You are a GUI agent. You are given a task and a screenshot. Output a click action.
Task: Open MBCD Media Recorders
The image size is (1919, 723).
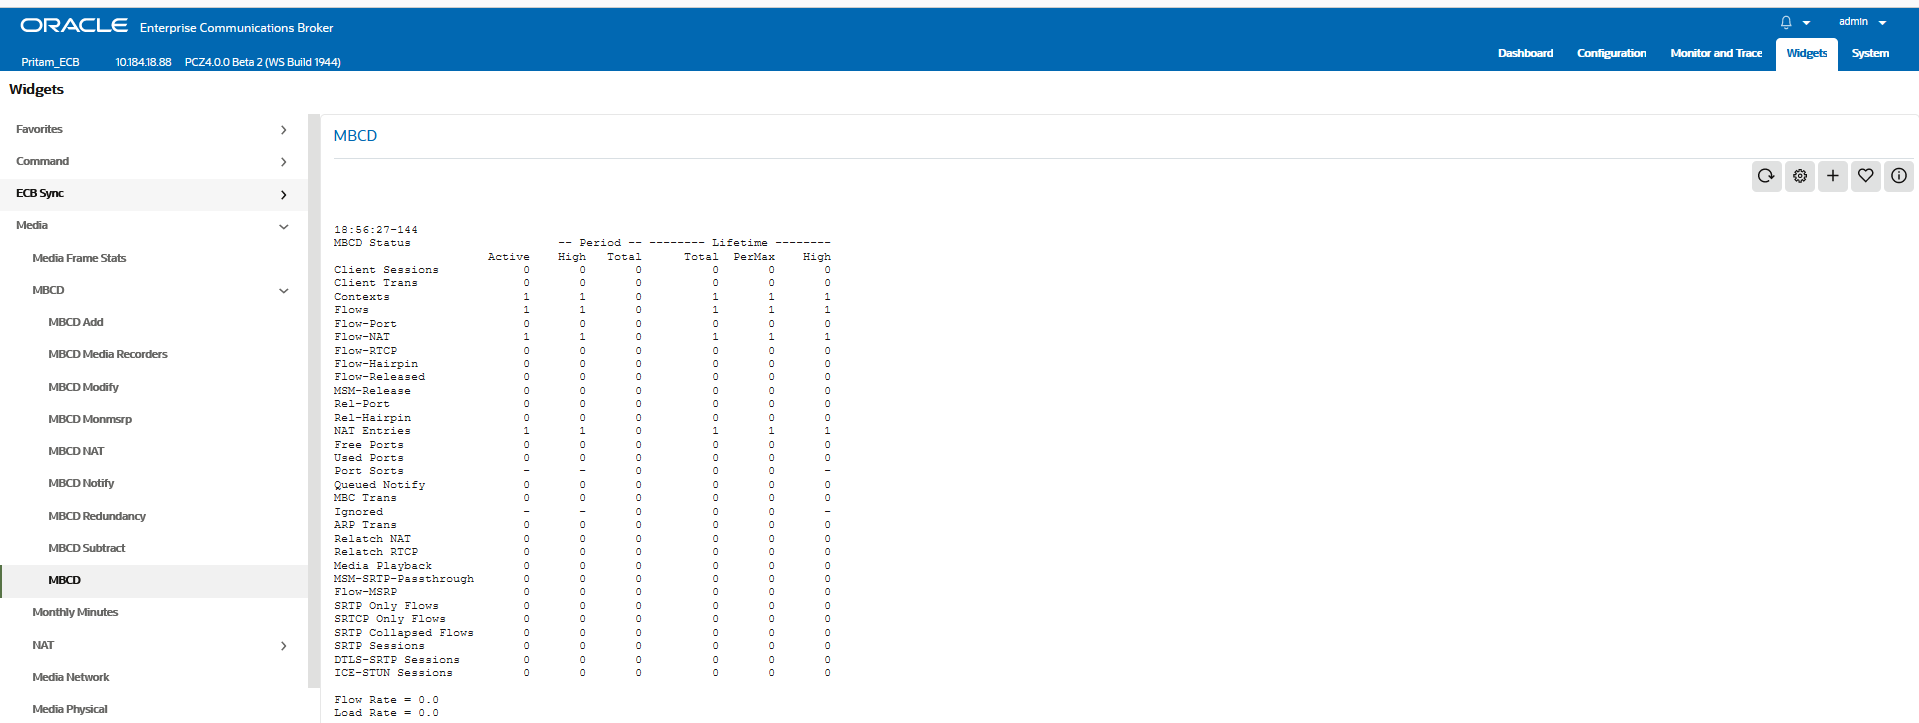pos(108,354)
